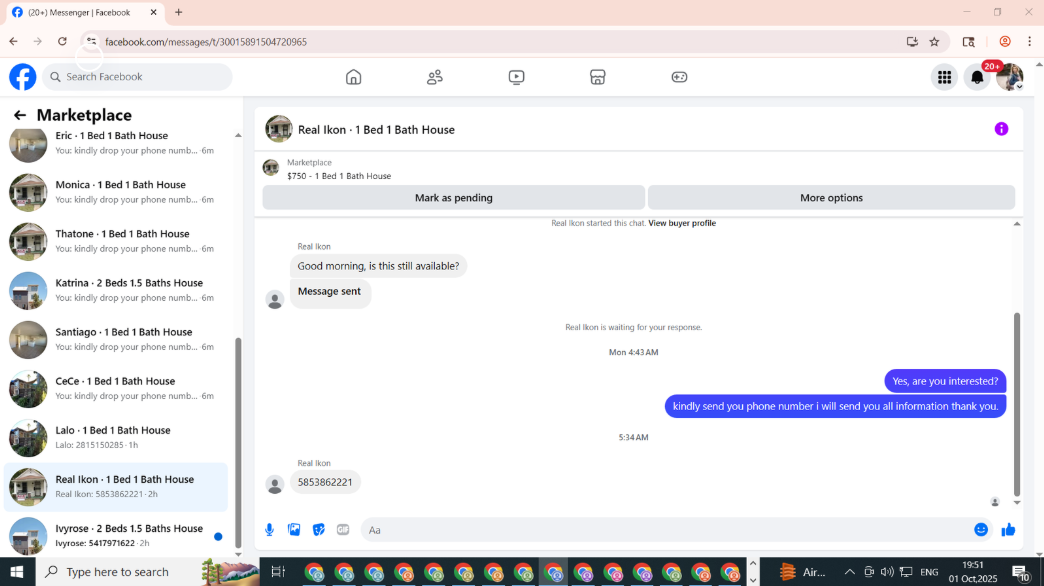
Task: Open Santiago 1 Bed 1 Bath House chat
Action: pyautogui.click(x=117, y=340)
